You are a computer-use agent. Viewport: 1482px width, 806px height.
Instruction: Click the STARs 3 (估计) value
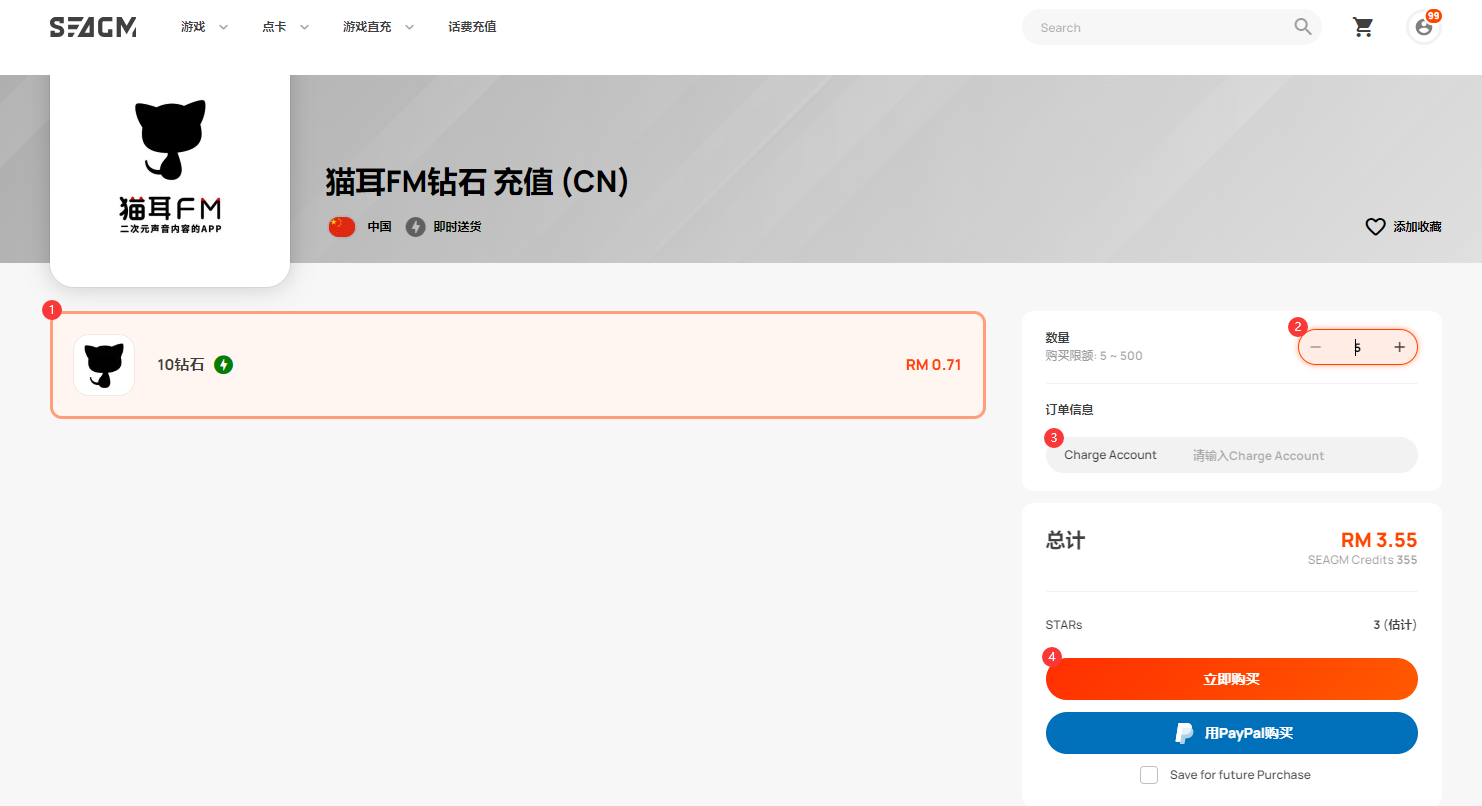tap(1395, 625)
